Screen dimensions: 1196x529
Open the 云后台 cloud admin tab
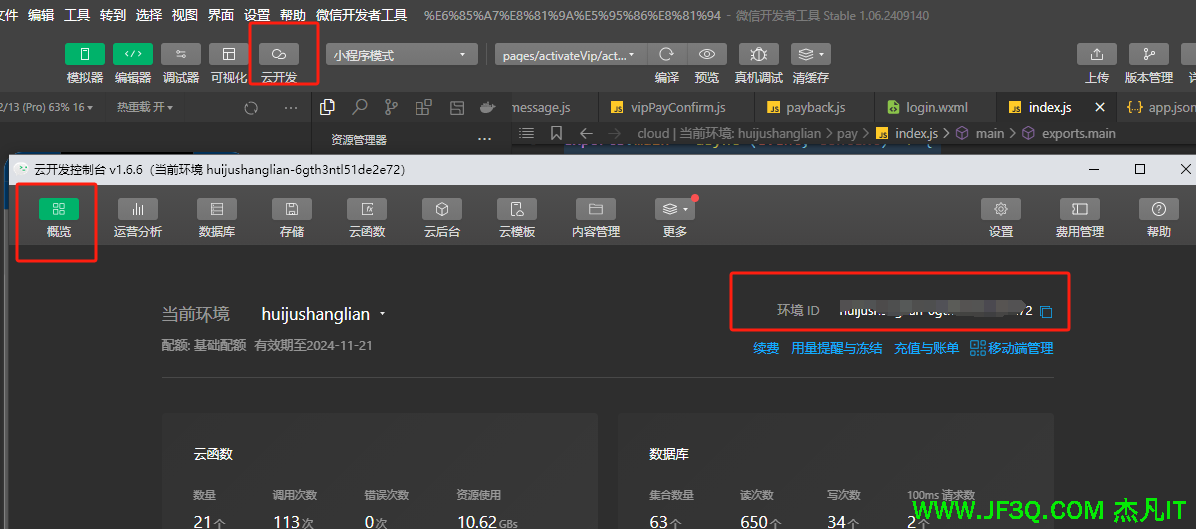442,220
